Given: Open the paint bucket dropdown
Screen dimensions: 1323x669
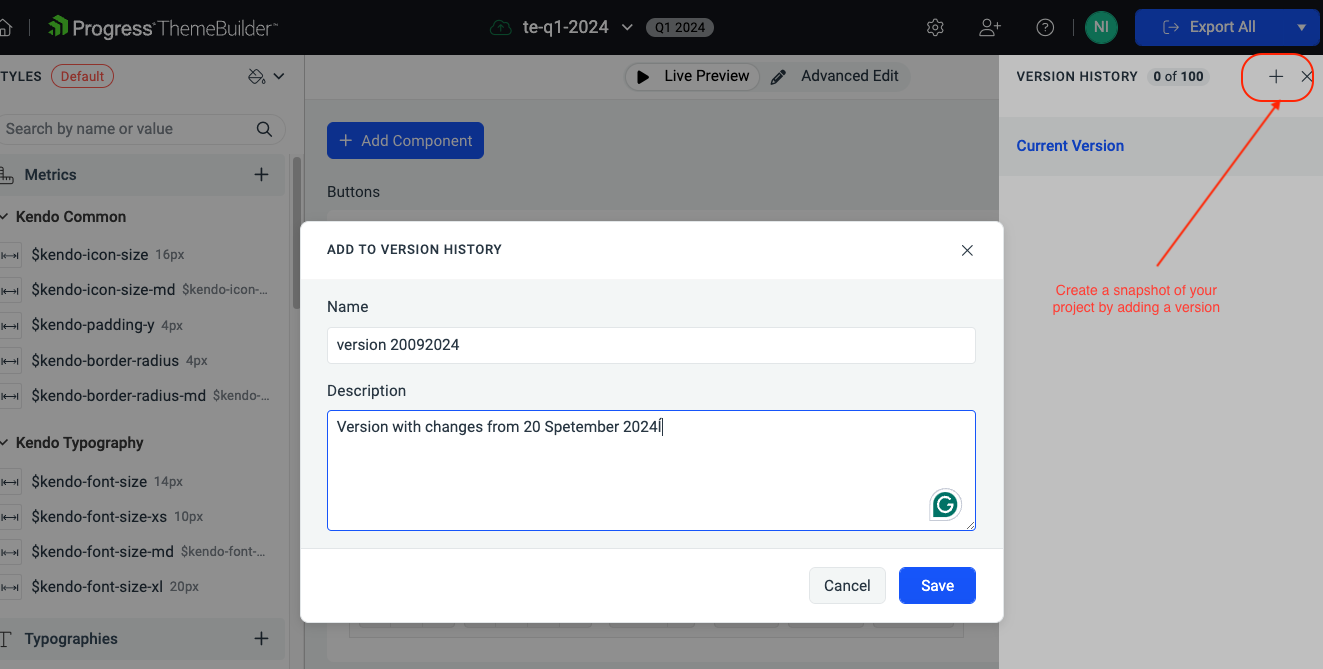Looking at the screenshot, I should [265, 76].
